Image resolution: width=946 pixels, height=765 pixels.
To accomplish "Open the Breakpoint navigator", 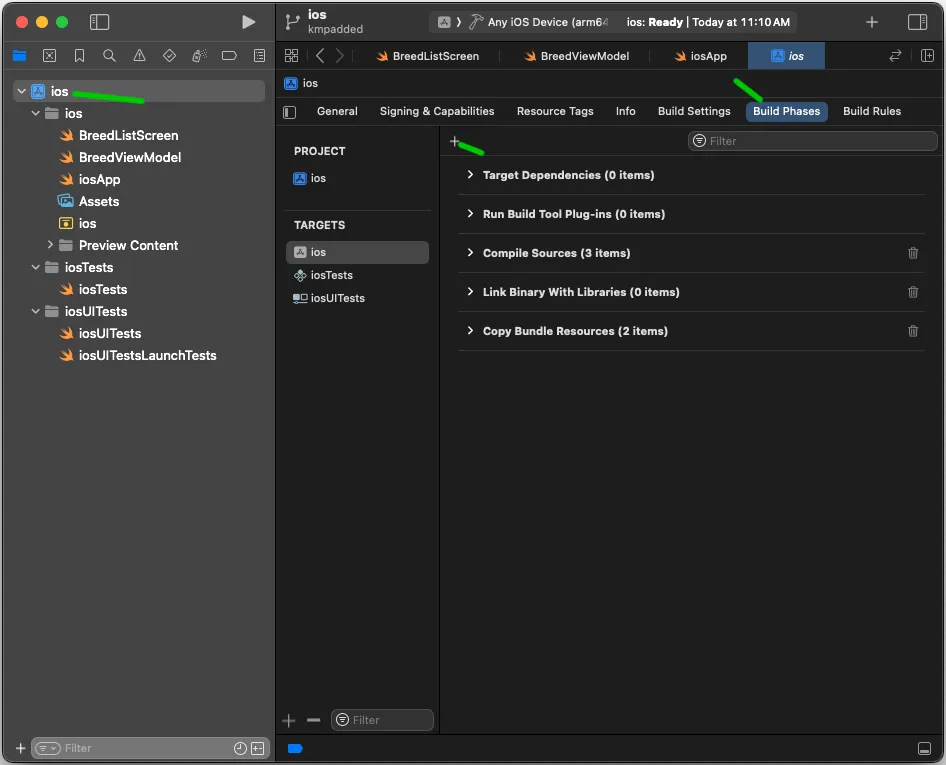I will tap(229, 56).
